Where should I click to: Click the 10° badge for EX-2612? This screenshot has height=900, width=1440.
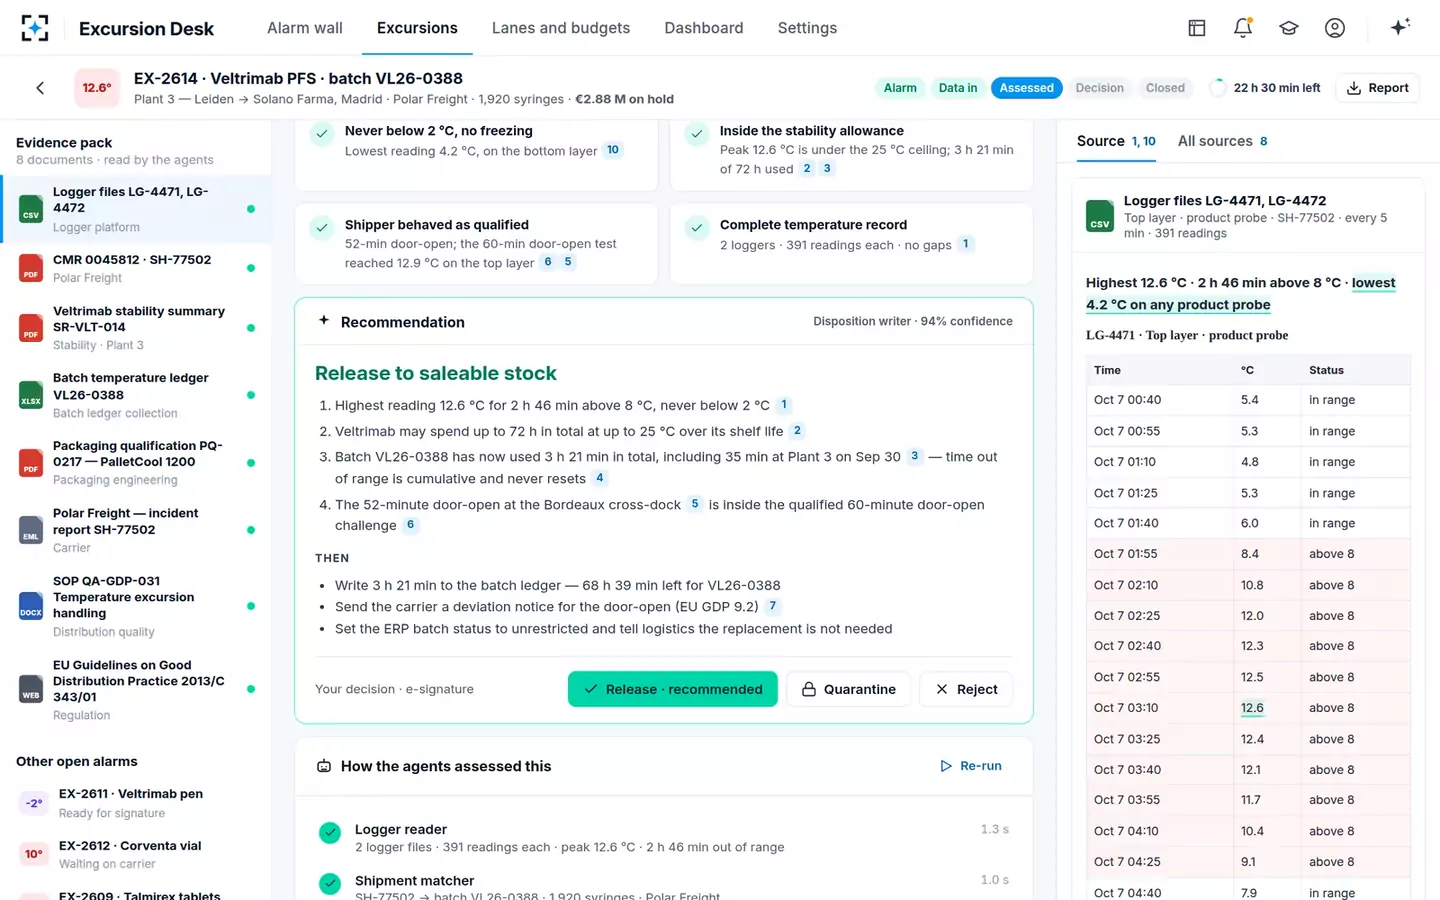(x=33, y=854)
